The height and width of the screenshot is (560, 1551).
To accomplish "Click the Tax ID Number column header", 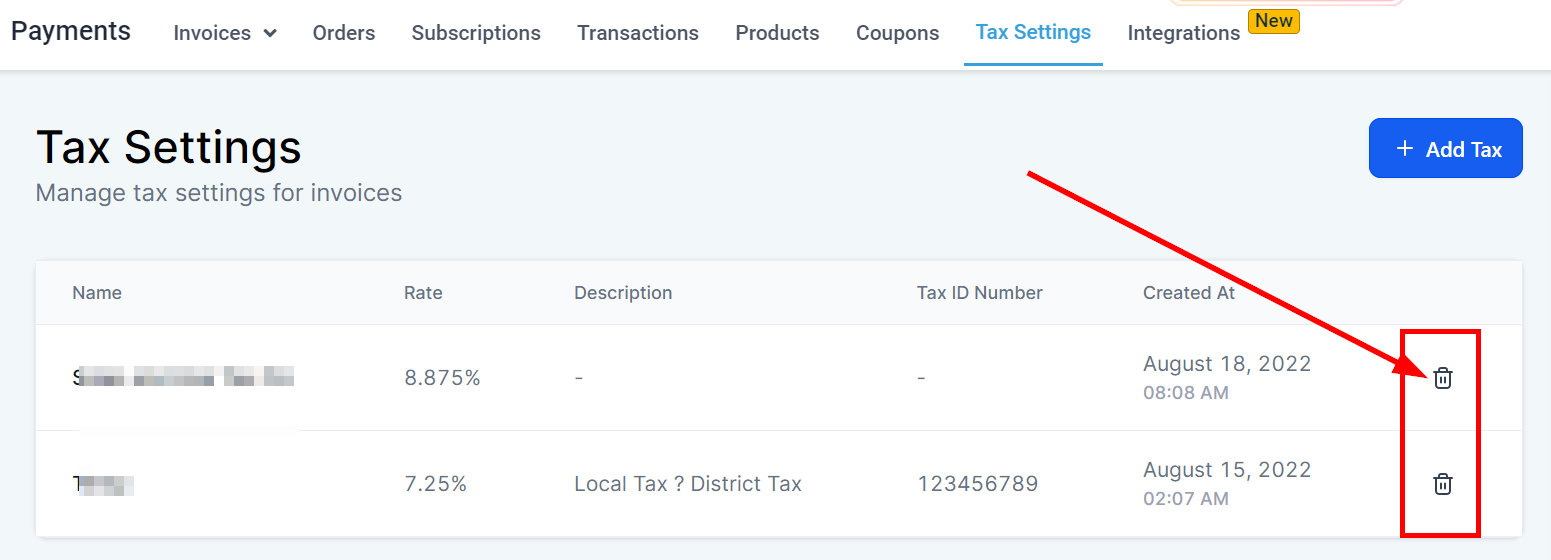I will [979, 293].
